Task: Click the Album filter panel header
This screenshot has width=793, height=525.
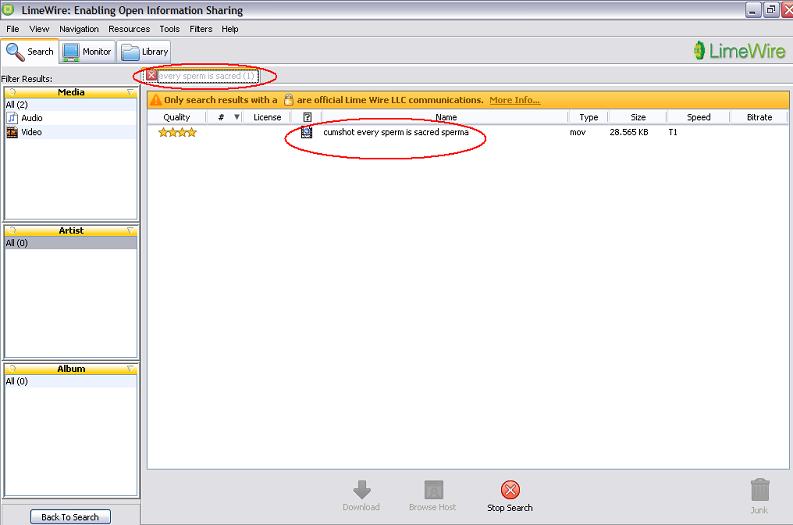Action: 71,369
